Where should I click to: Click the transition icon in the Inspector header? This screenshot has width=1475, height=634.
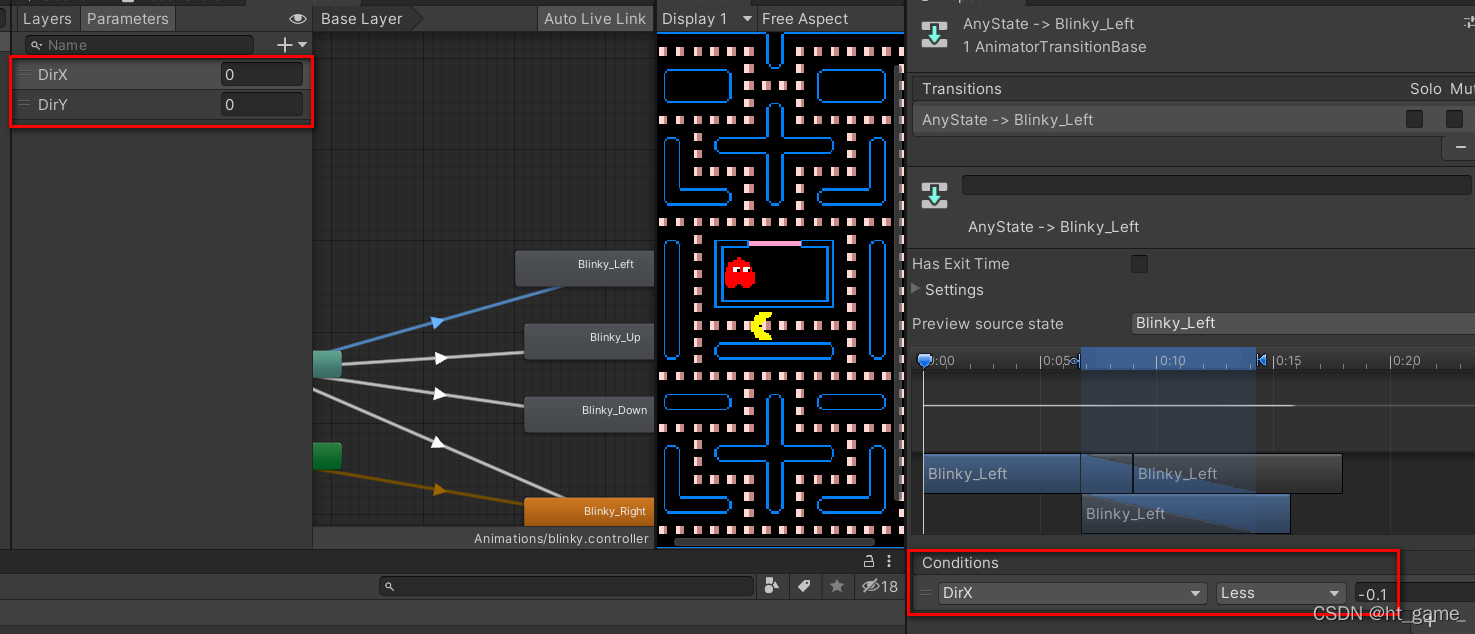(934, 35)
